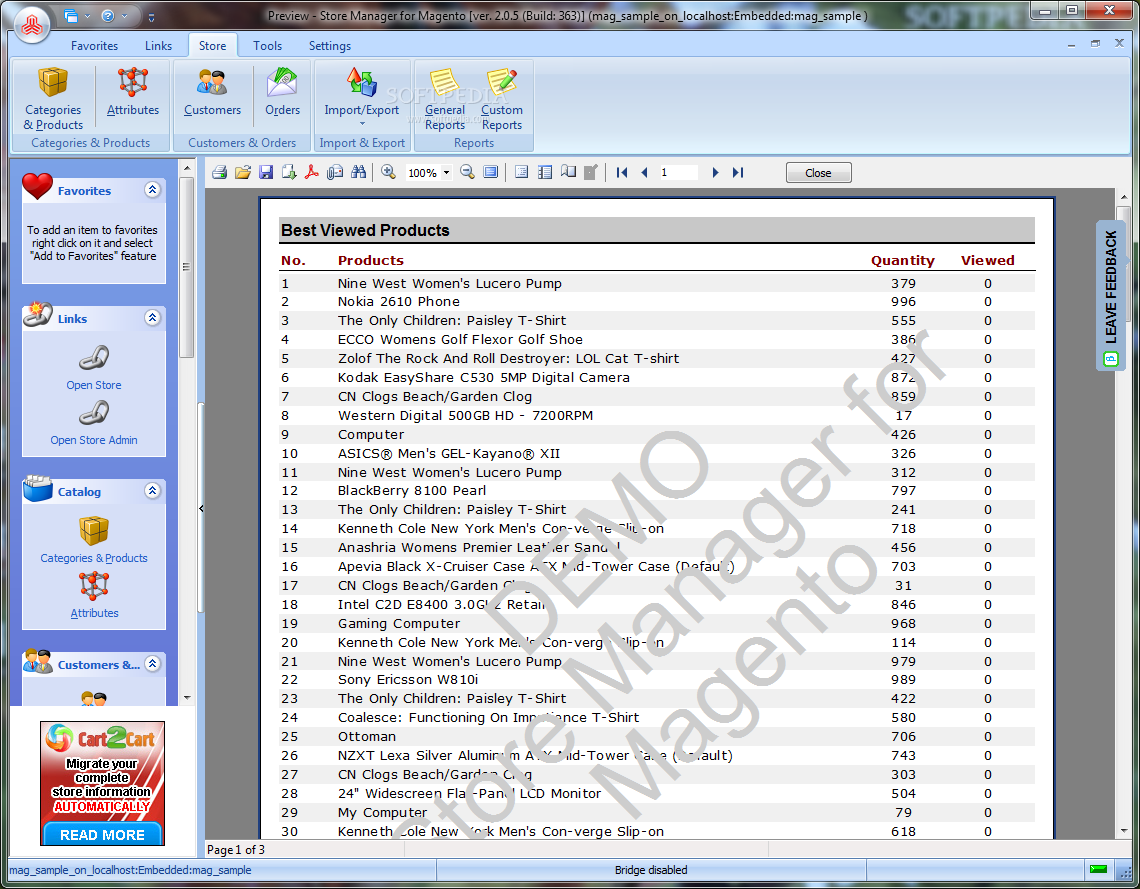The image size is (1140, 889).
Task: Collapse the Favorites sidebar panel
Action: [152, 190]
